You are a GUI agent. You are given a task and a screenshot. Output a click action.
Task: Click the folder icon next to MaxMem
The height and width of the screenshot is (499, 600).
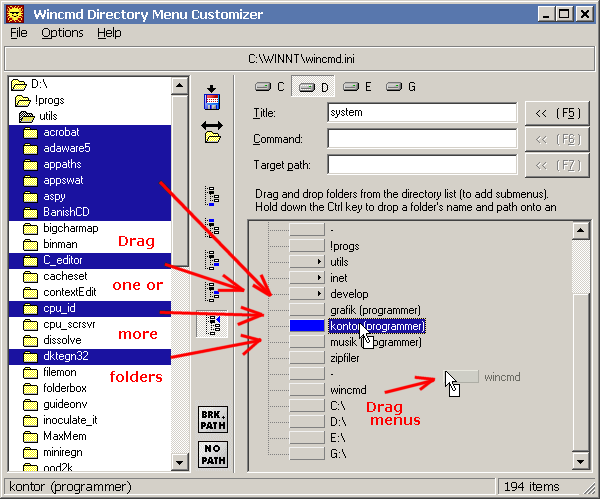point(30,437)
